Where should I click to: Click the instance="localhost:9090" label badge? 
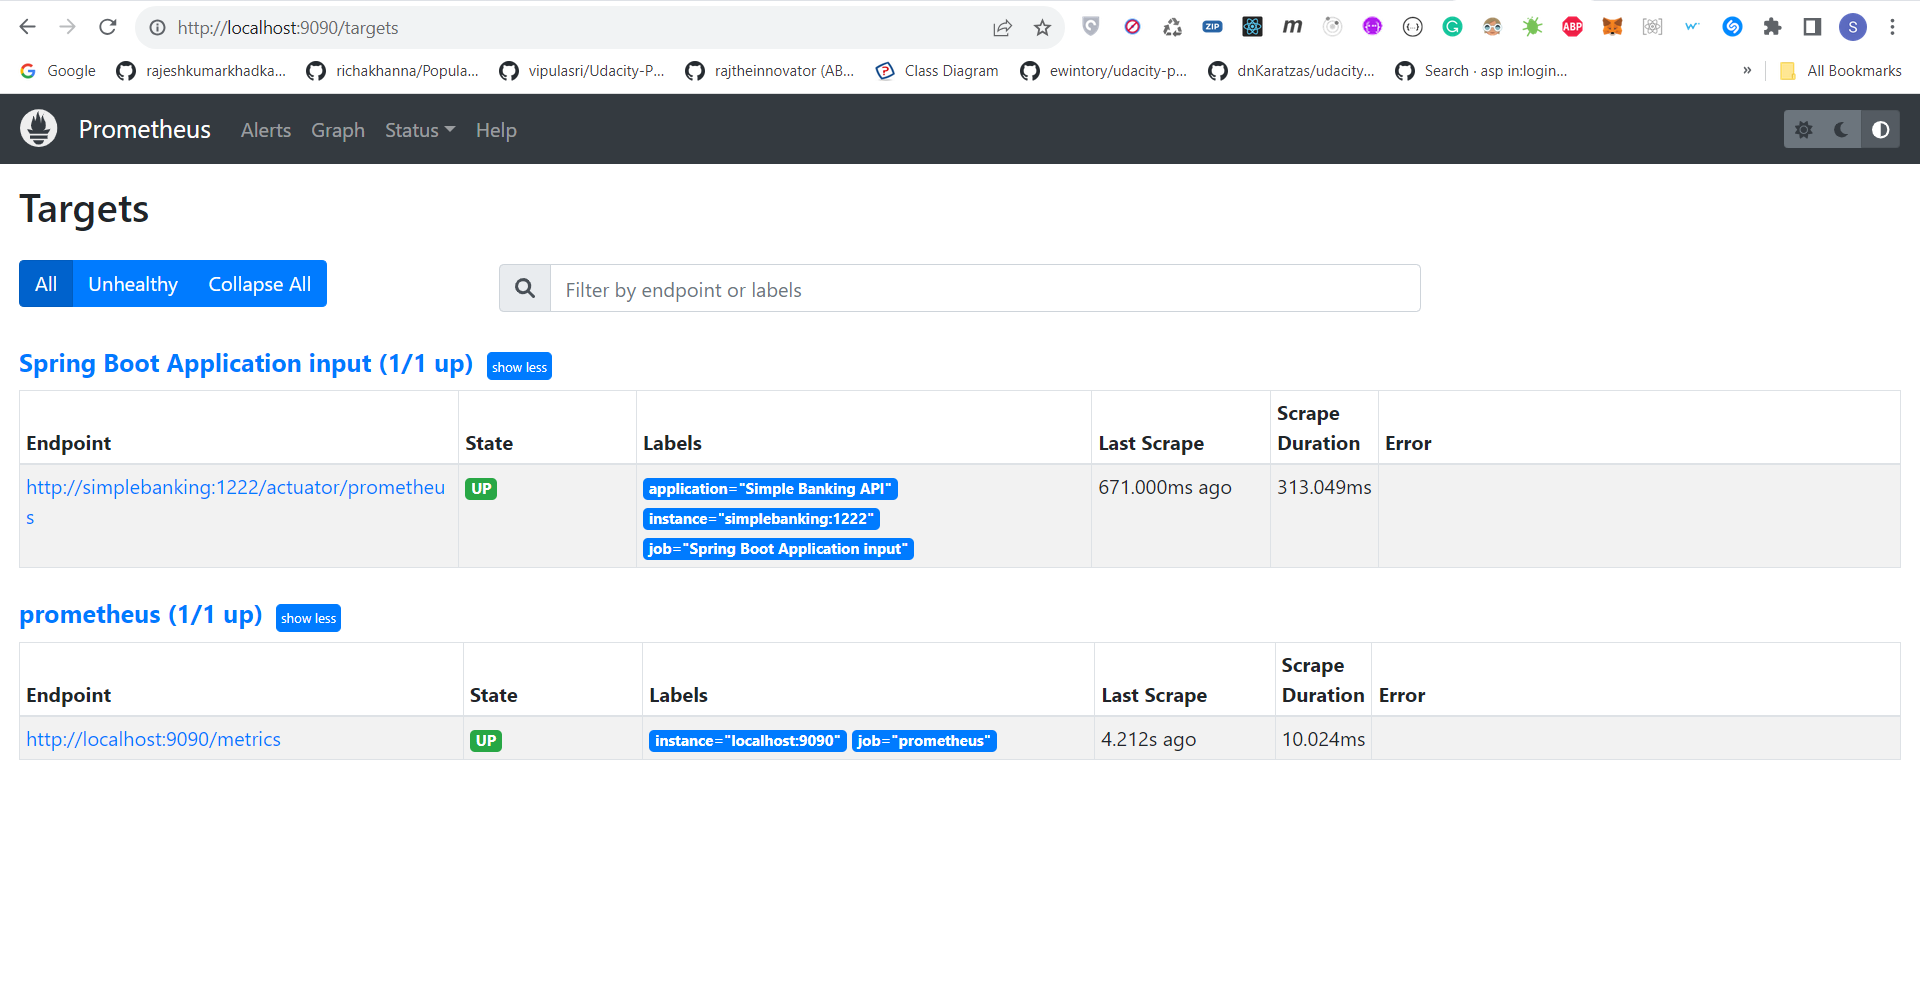[748, 741]
